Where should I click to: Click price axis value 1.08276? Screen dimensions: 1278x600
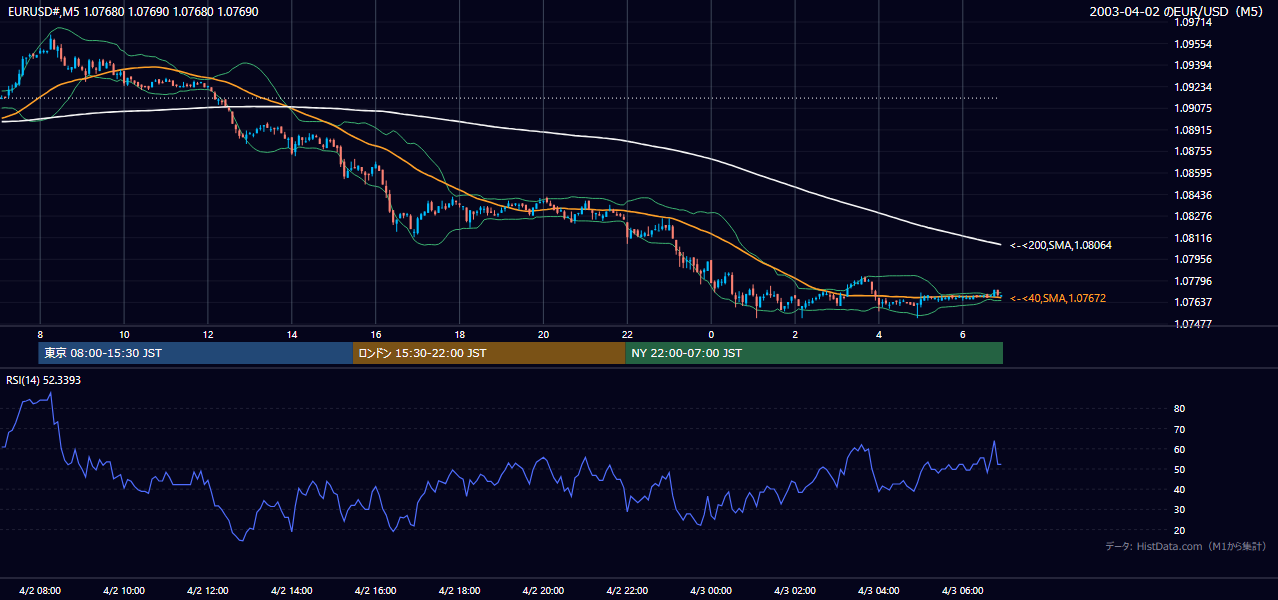point(1192,216)
